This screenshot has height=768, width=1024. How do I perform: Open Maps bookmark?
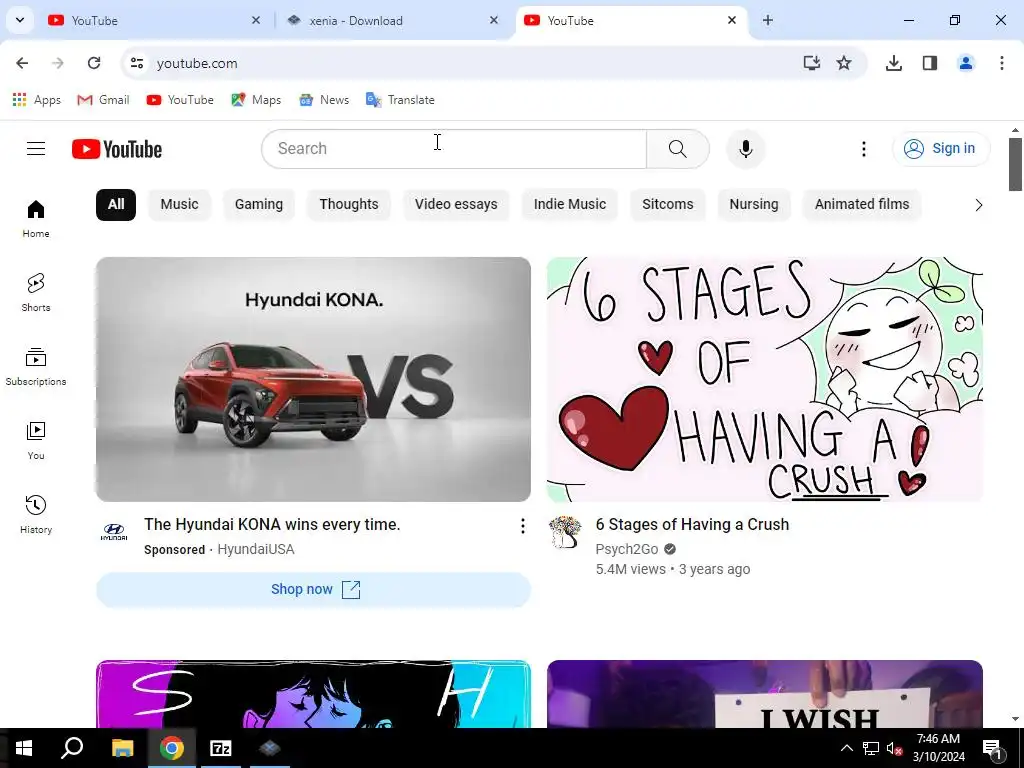click(x=256, y=100)
